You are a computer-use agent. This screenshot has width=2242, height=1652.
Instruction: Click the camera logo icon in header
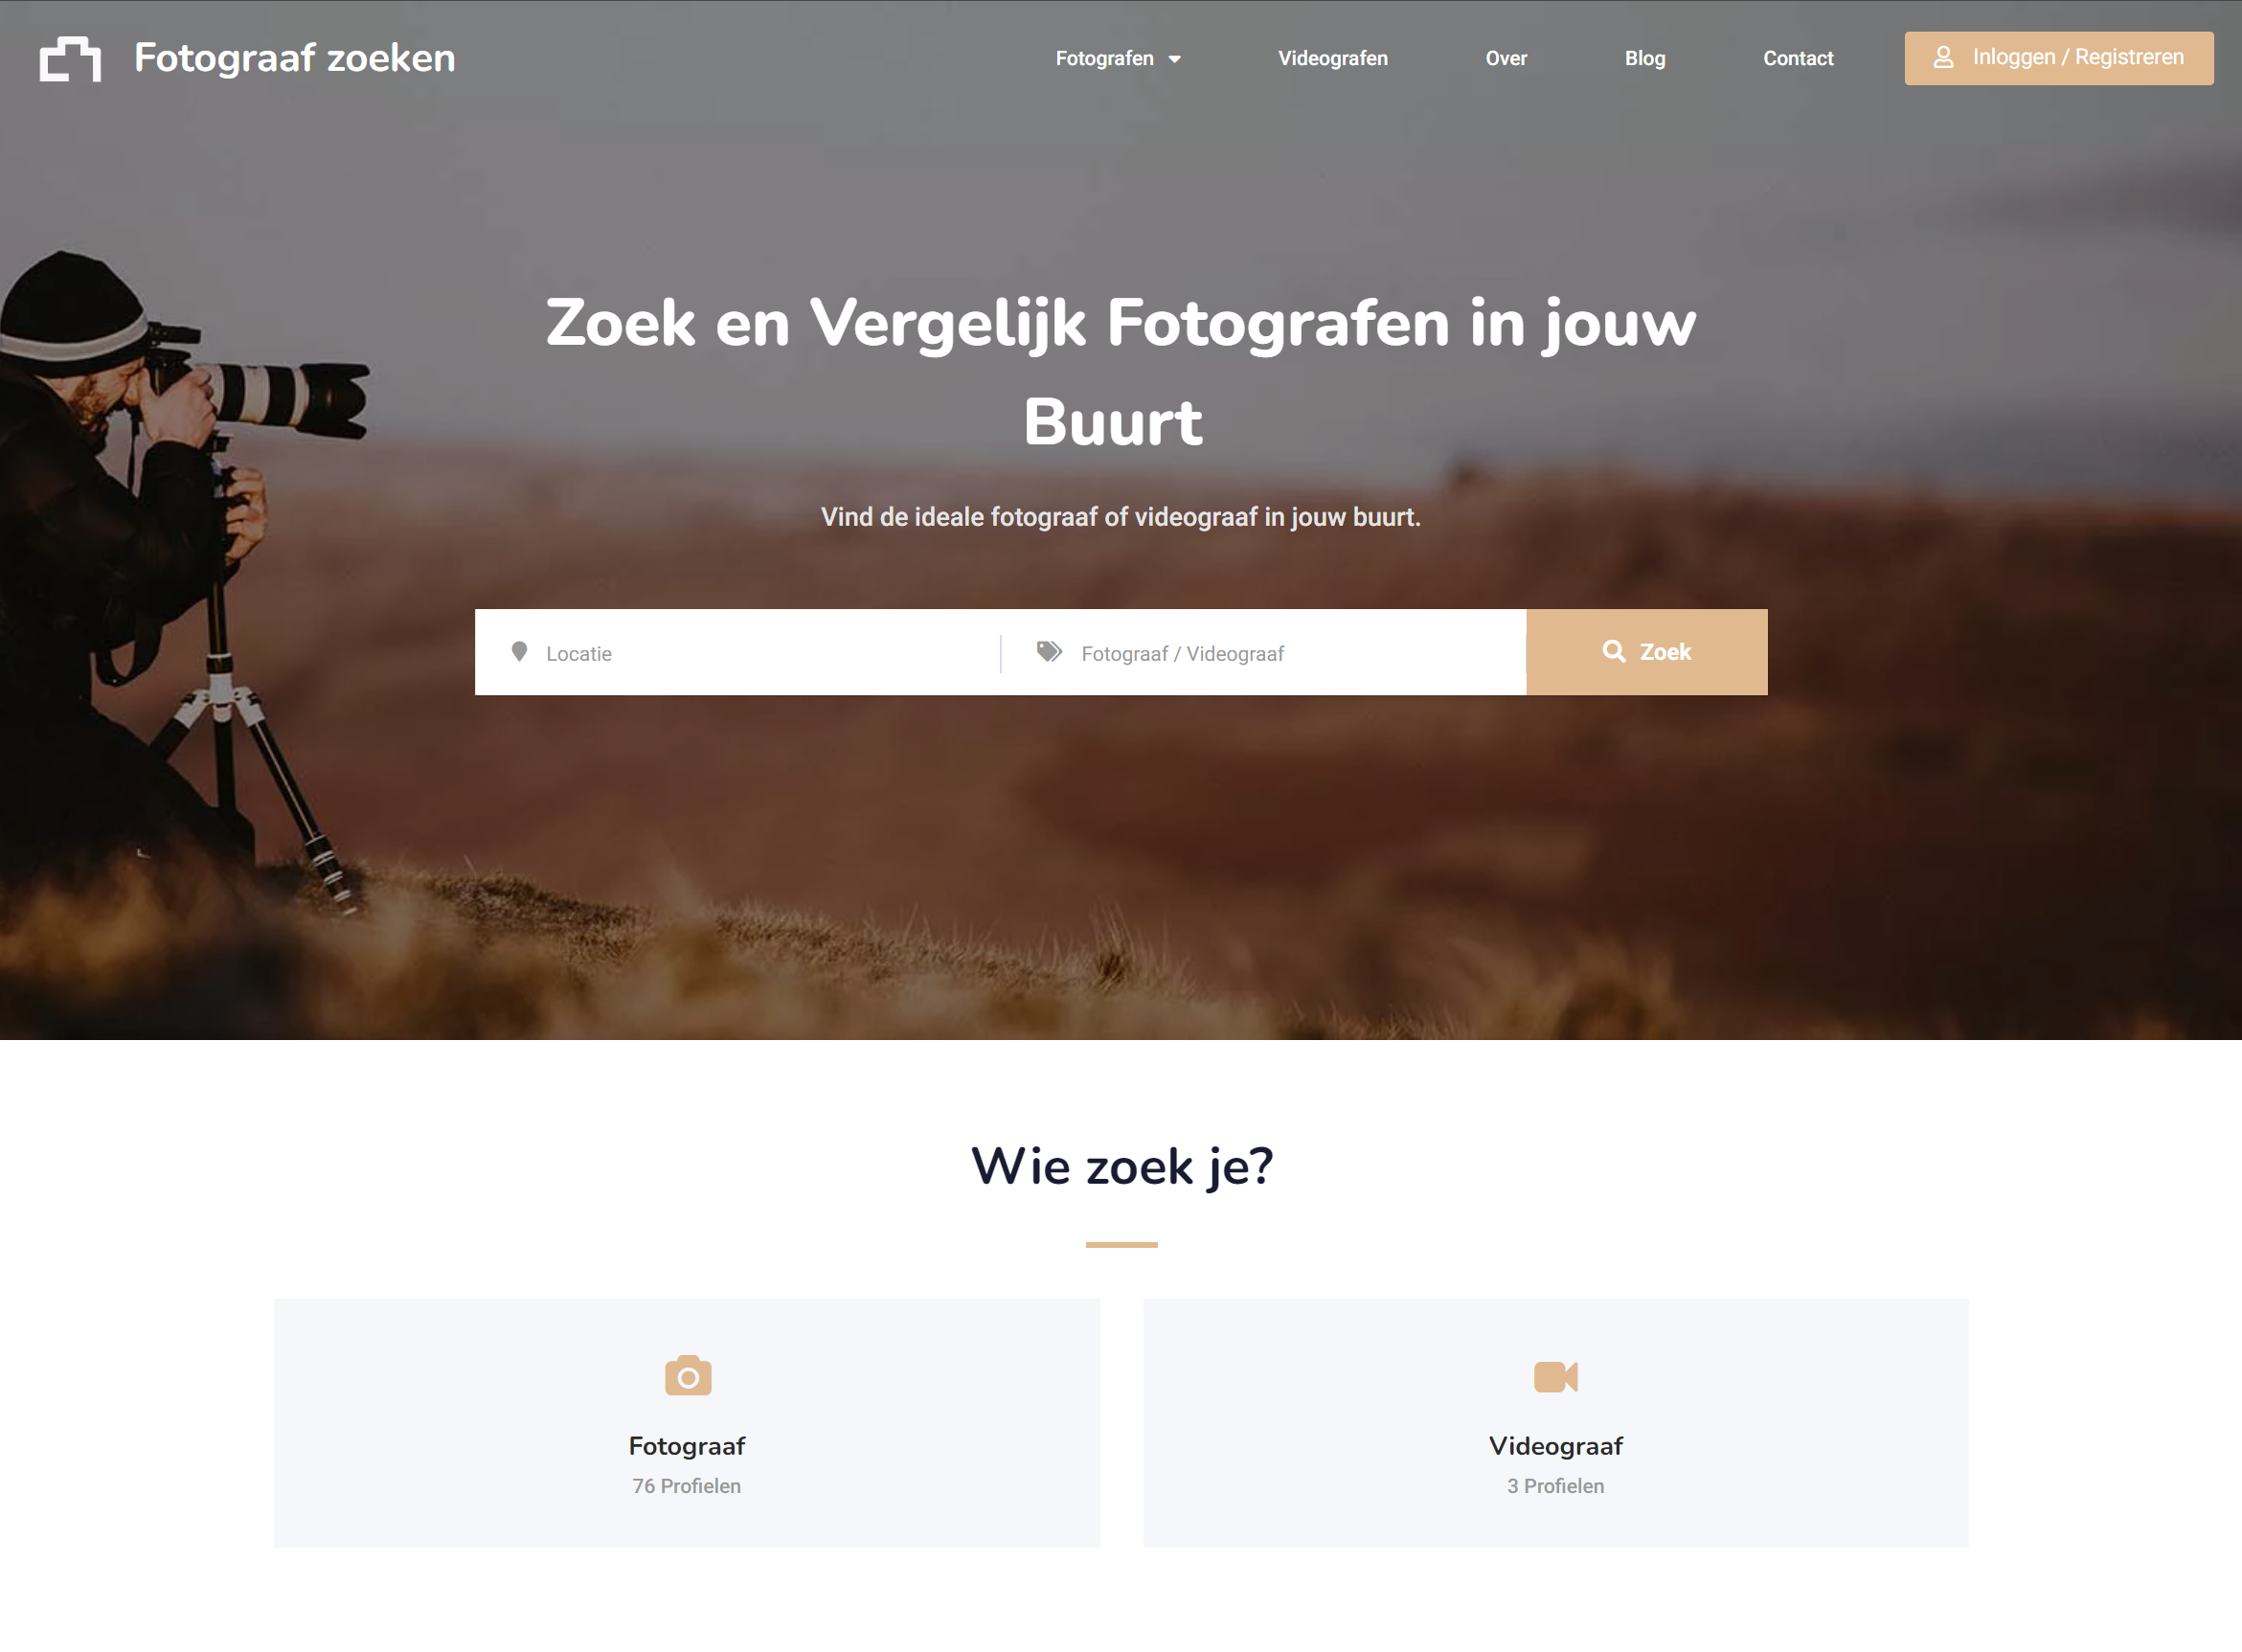[x=70, y=58]
